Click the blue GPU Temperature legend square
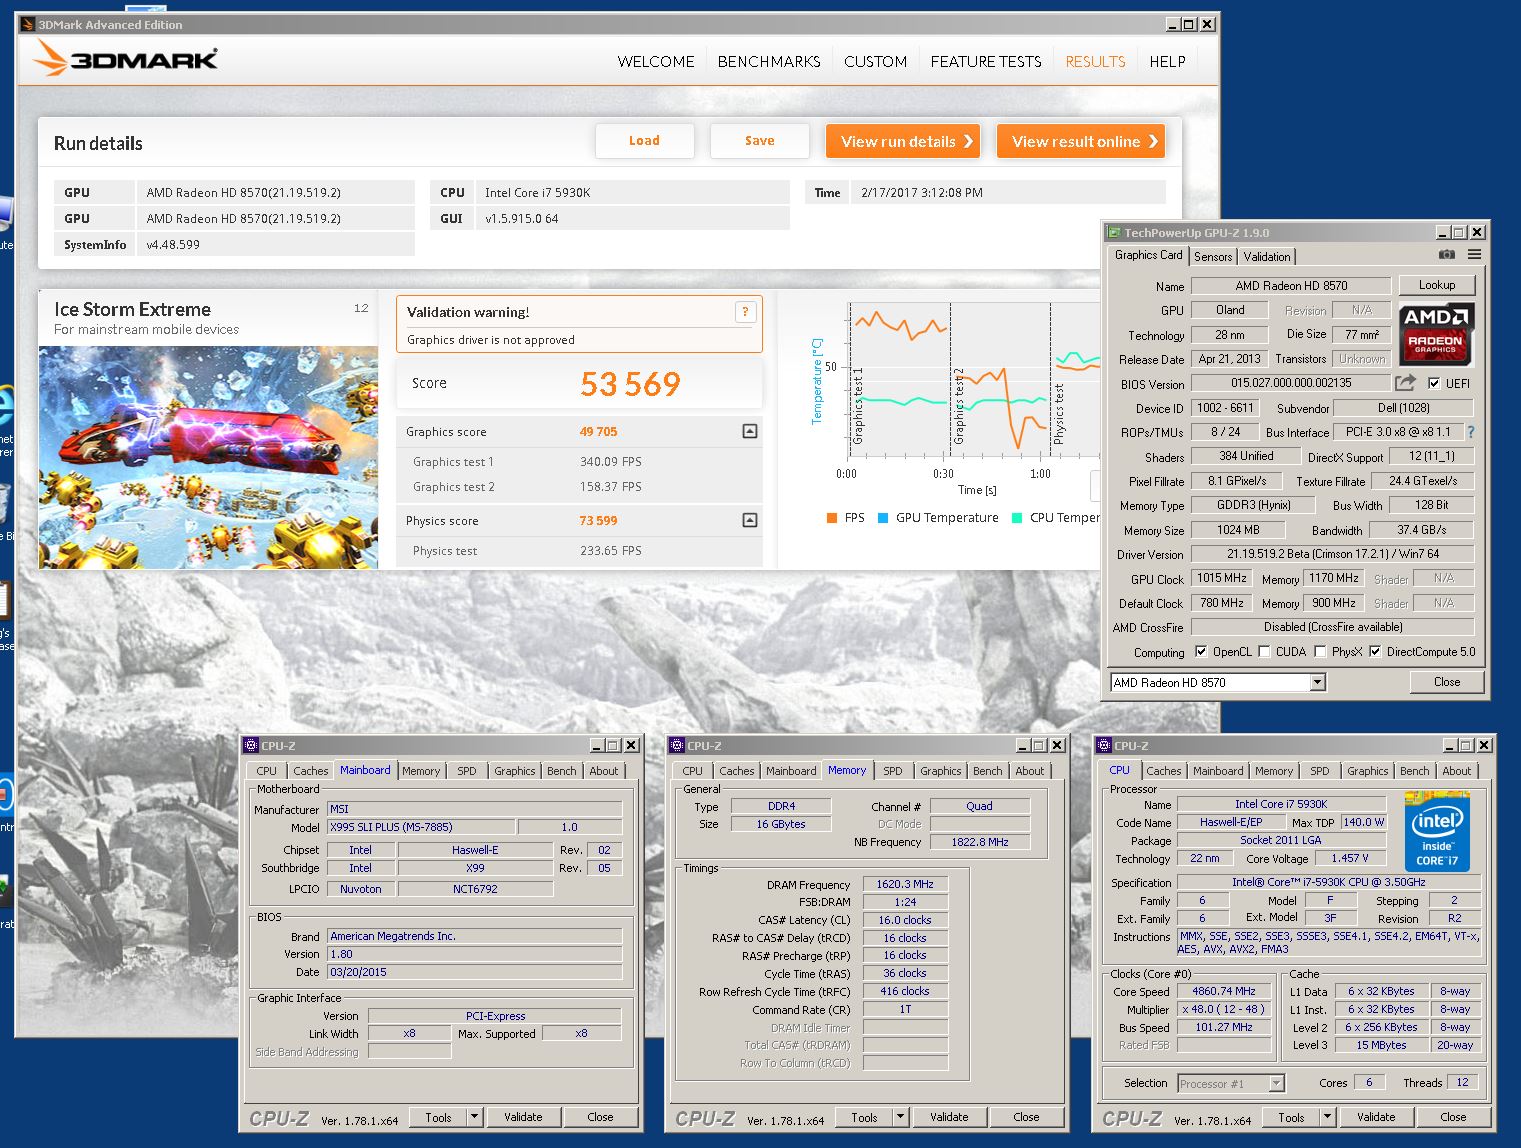This screenshot has width=1521, height=1148. tap(883, 518)
